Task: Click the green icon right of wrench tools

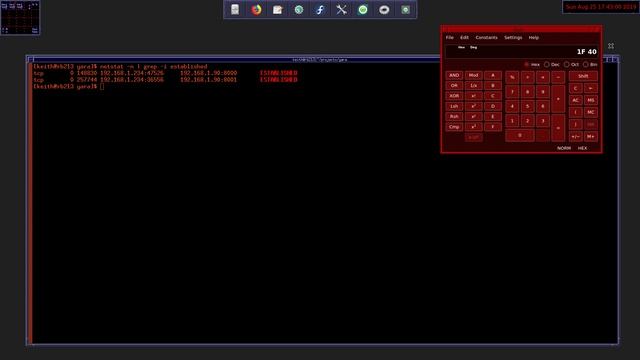Action: tap(363, 10)
